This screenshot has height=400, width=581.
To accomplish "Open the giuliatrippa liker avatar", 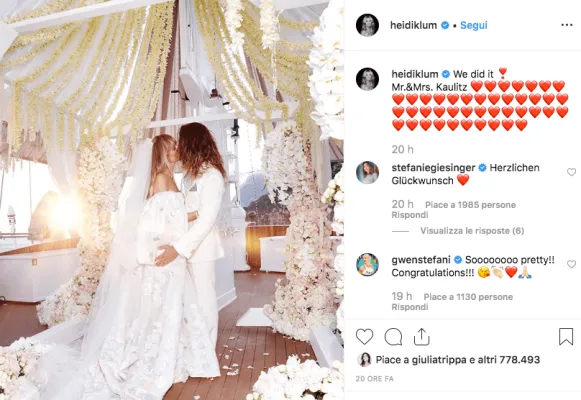I will click(x=364, y=360).
